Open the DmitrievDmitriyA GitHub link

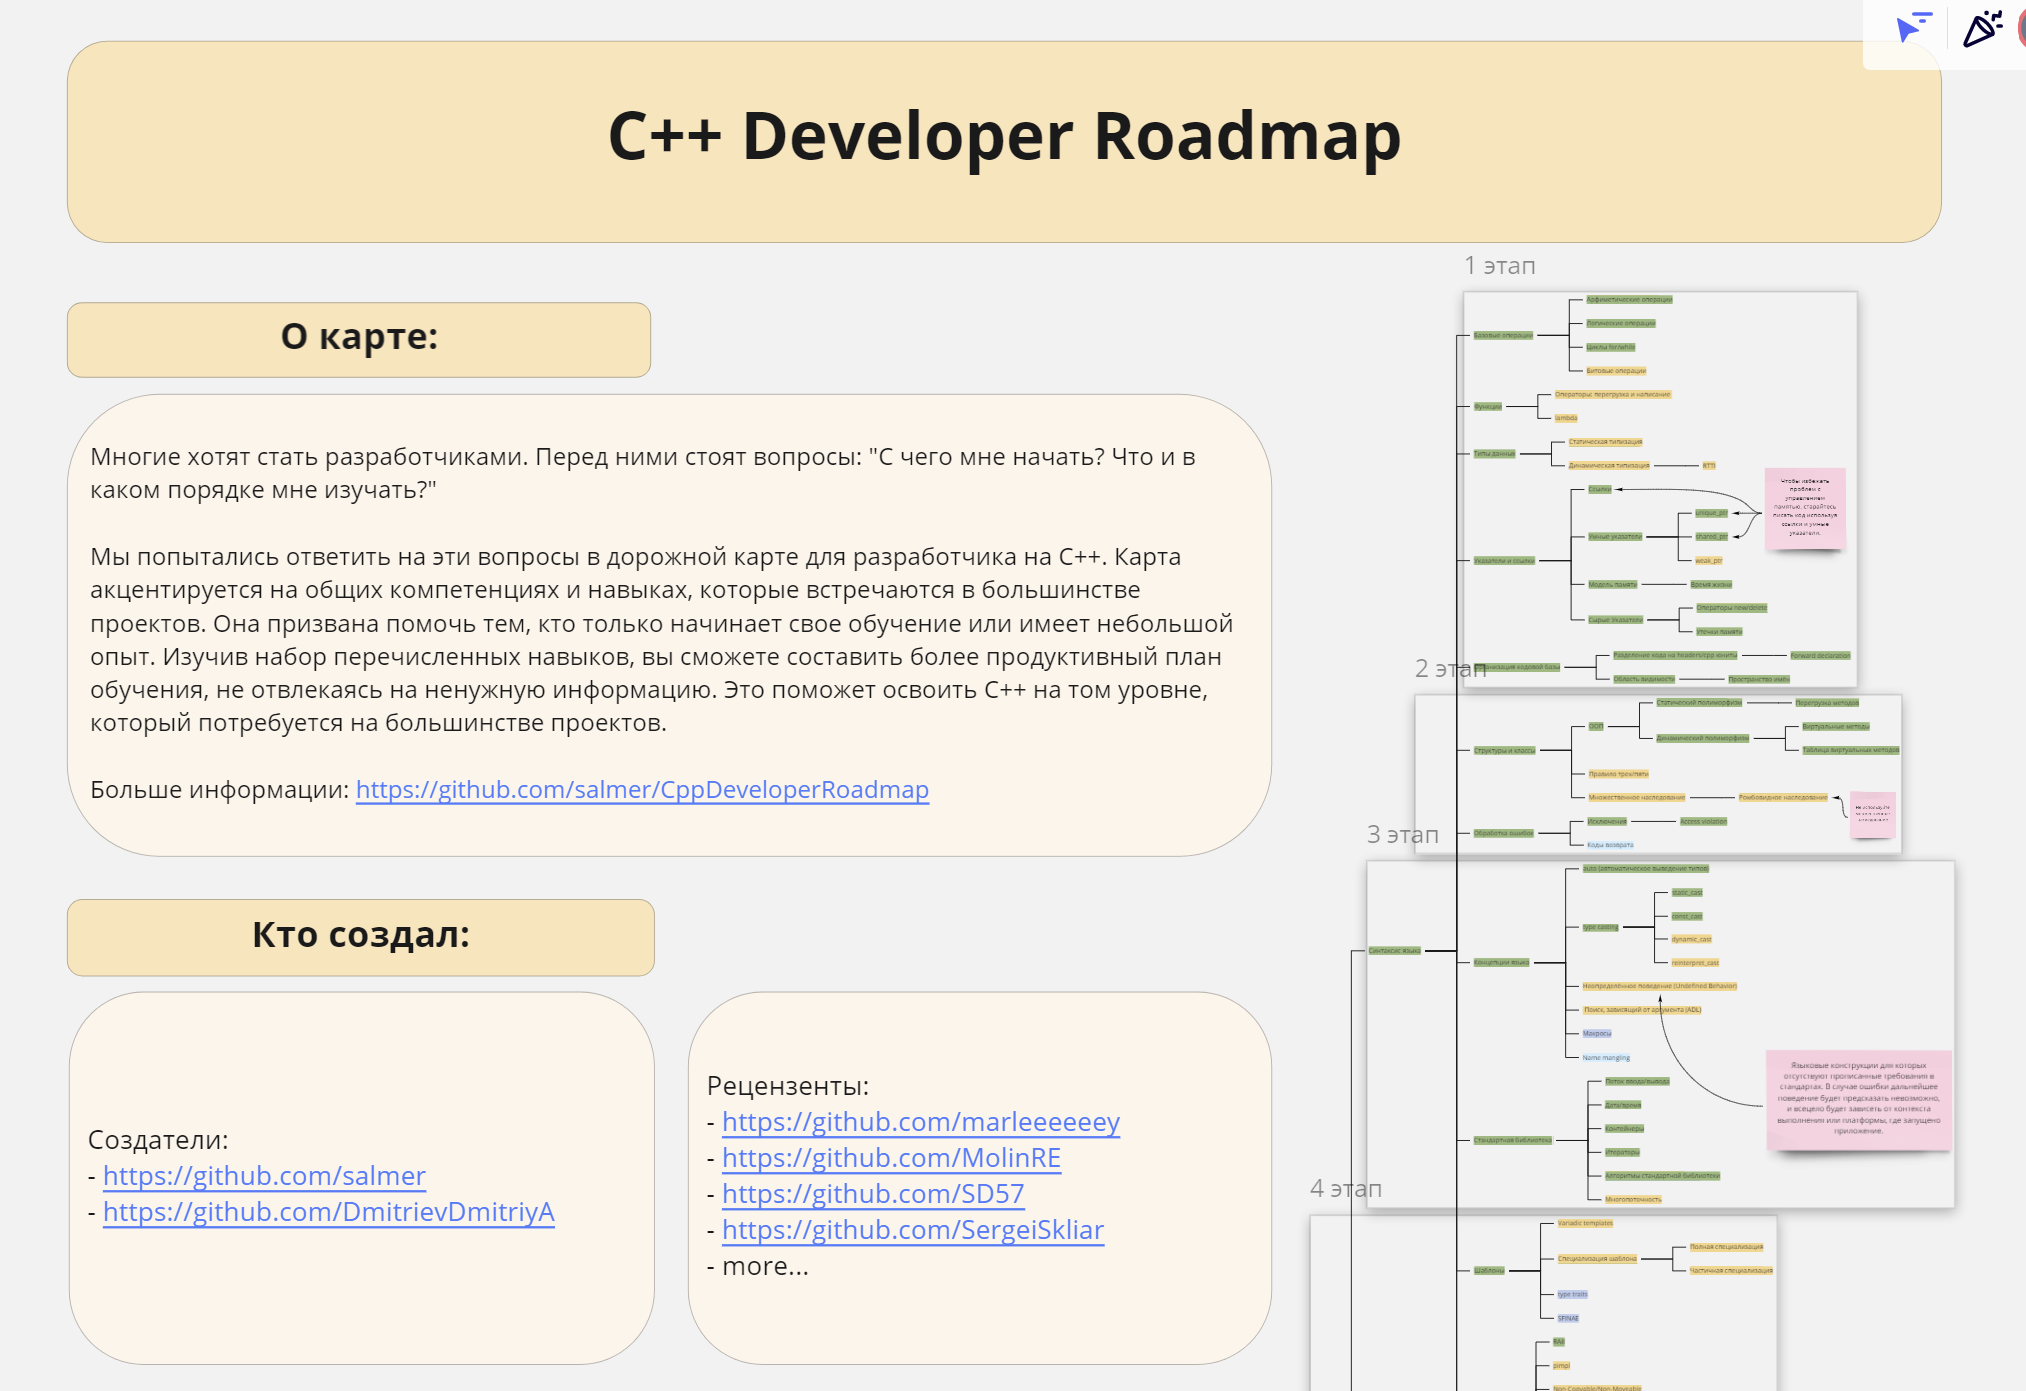[328, 1212]
